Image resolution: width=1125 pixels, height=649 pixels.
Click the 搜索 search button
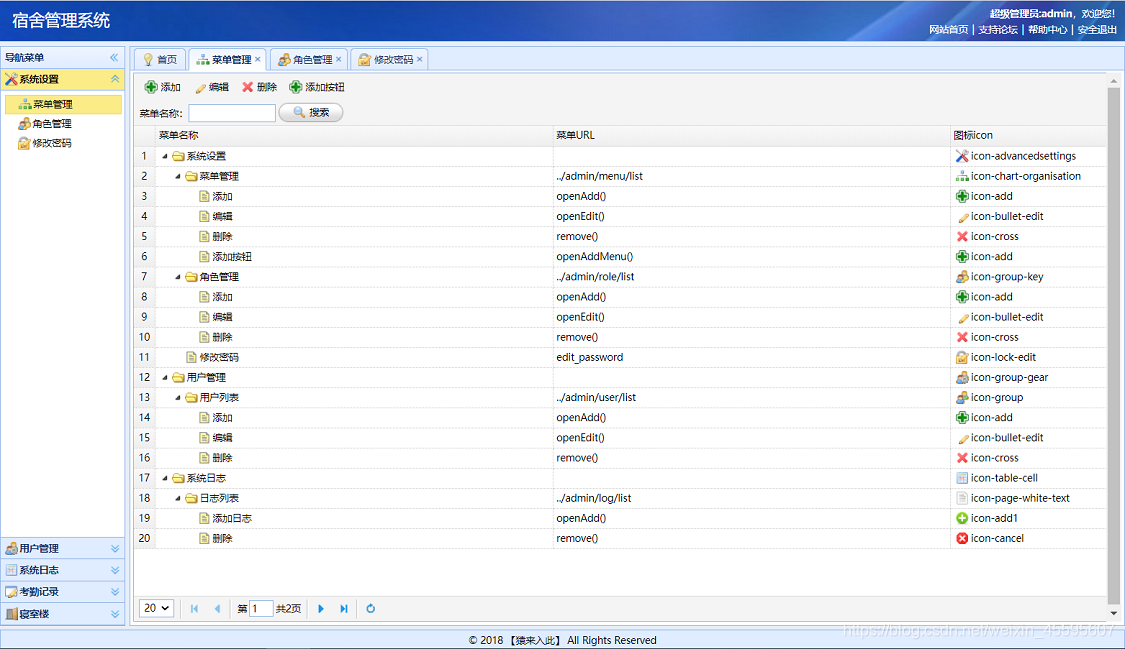tap(311, 113)
